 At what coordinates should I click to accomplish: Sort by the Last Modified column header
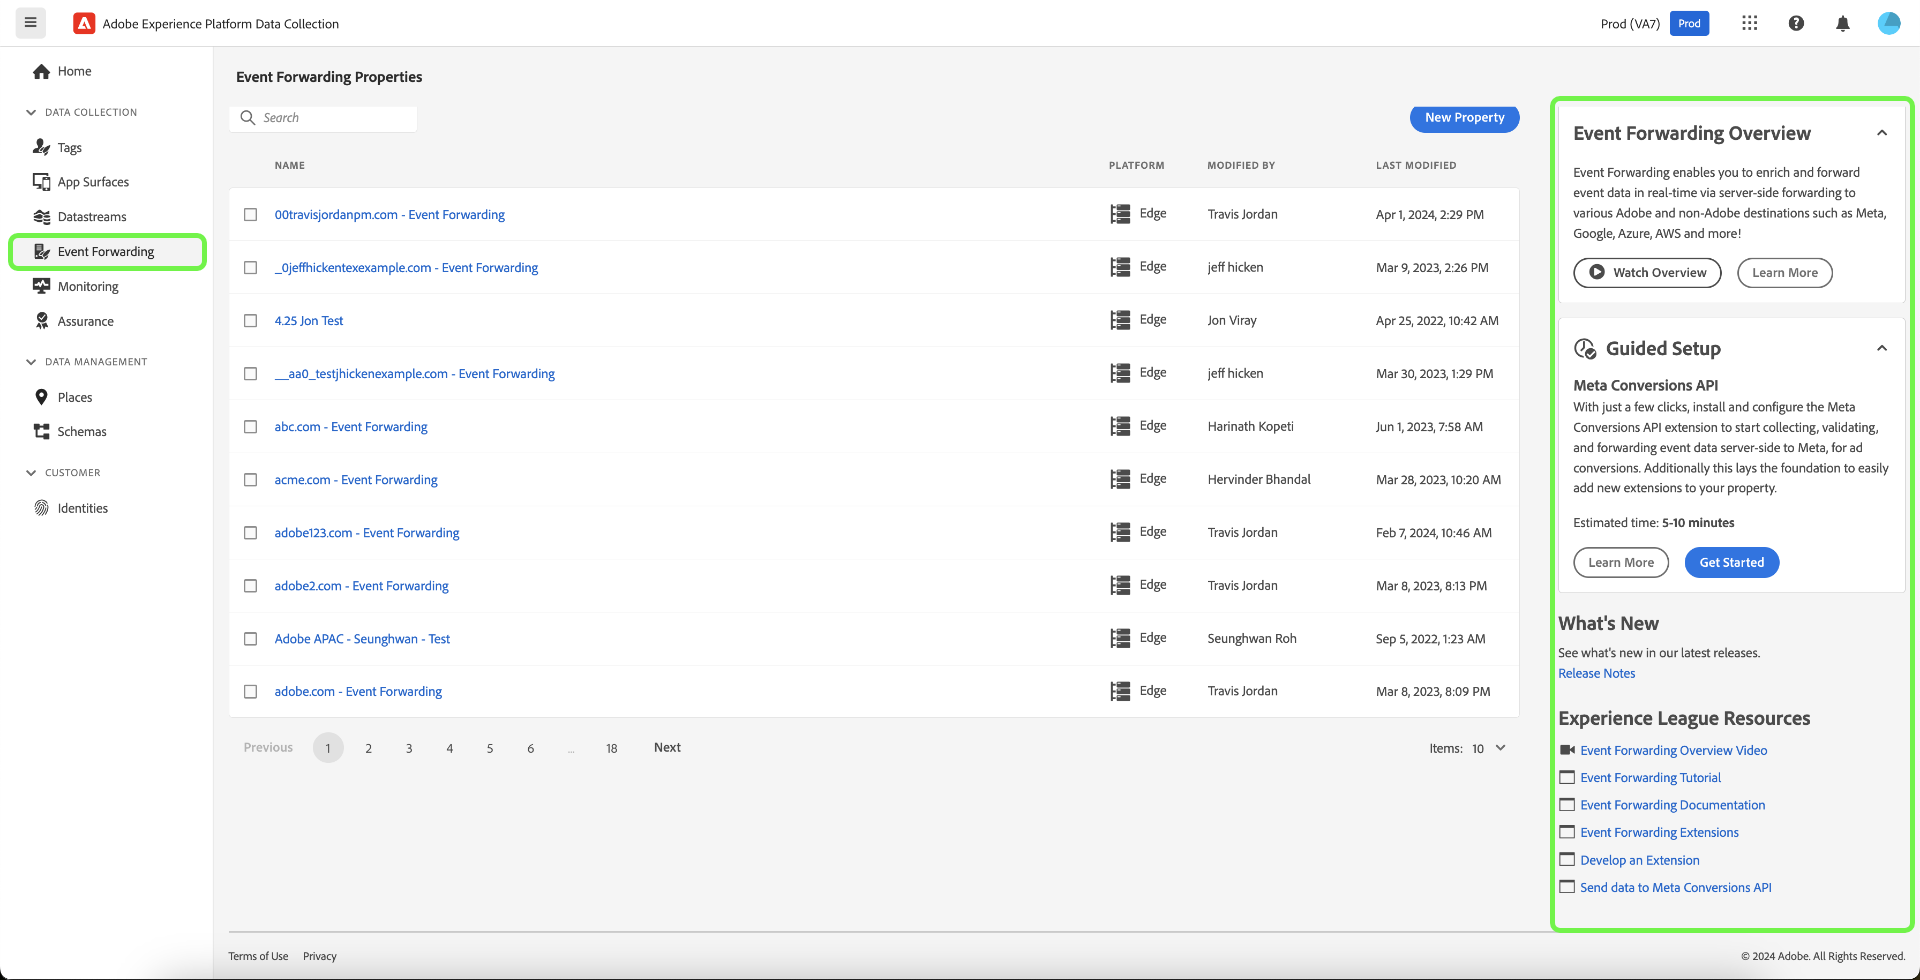1416,166
